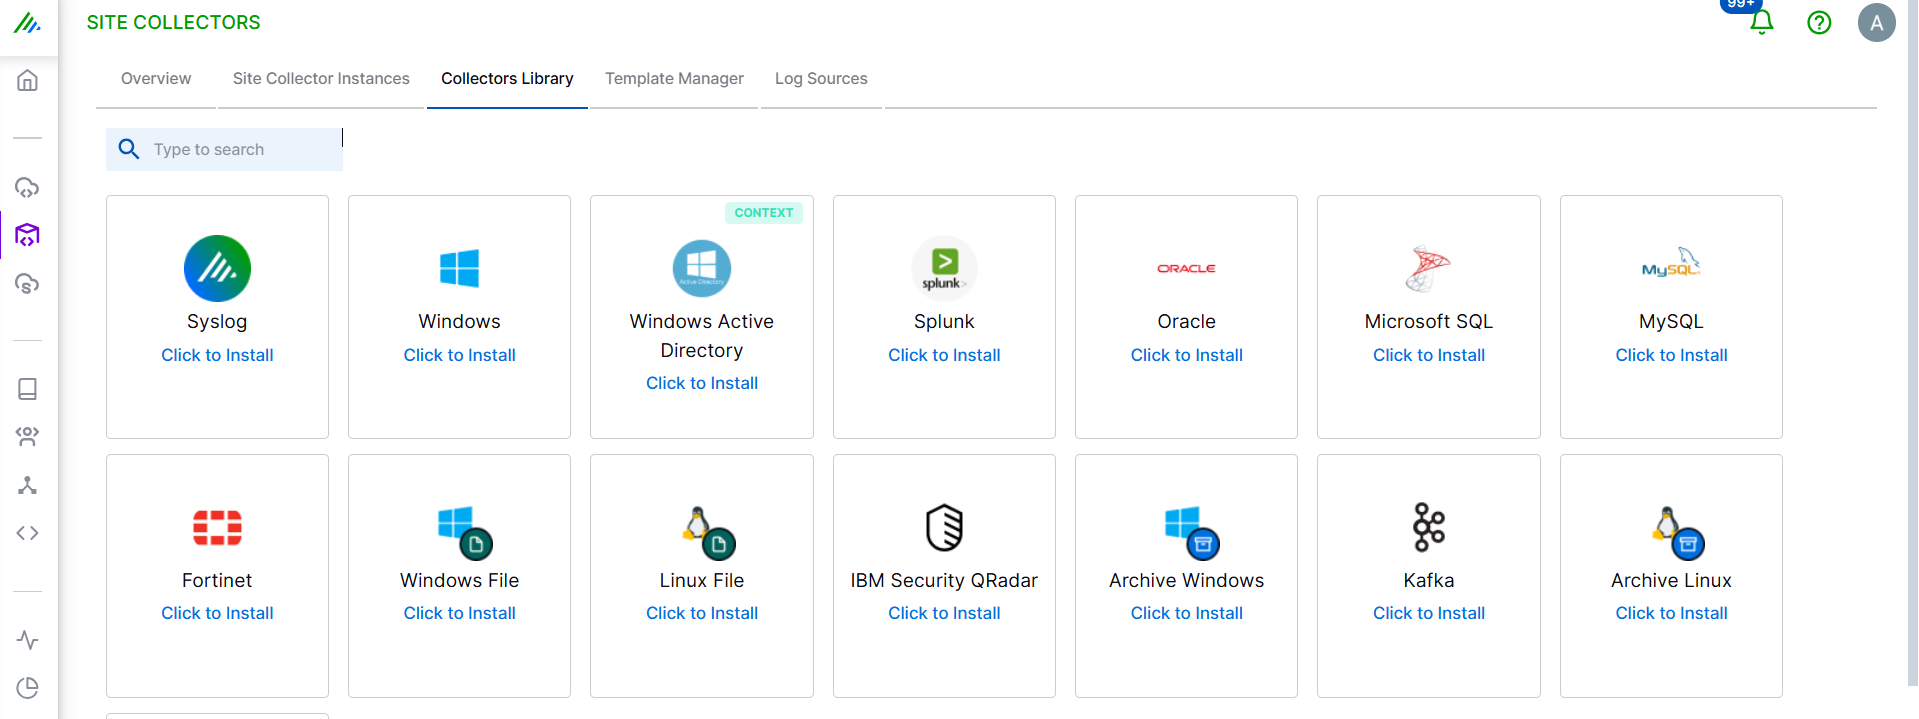Click to Install under Kafka
Viewport: 1919px width, 719px height.
[x=1428, y=613]
